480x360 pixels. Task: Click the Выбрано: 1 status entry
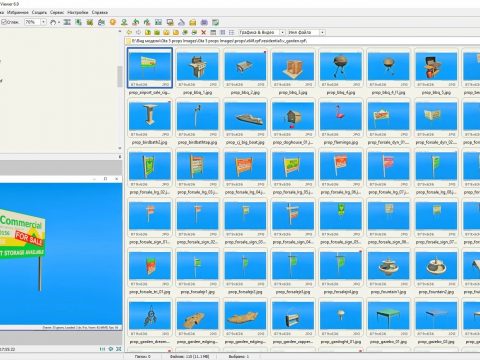point(239,357)
